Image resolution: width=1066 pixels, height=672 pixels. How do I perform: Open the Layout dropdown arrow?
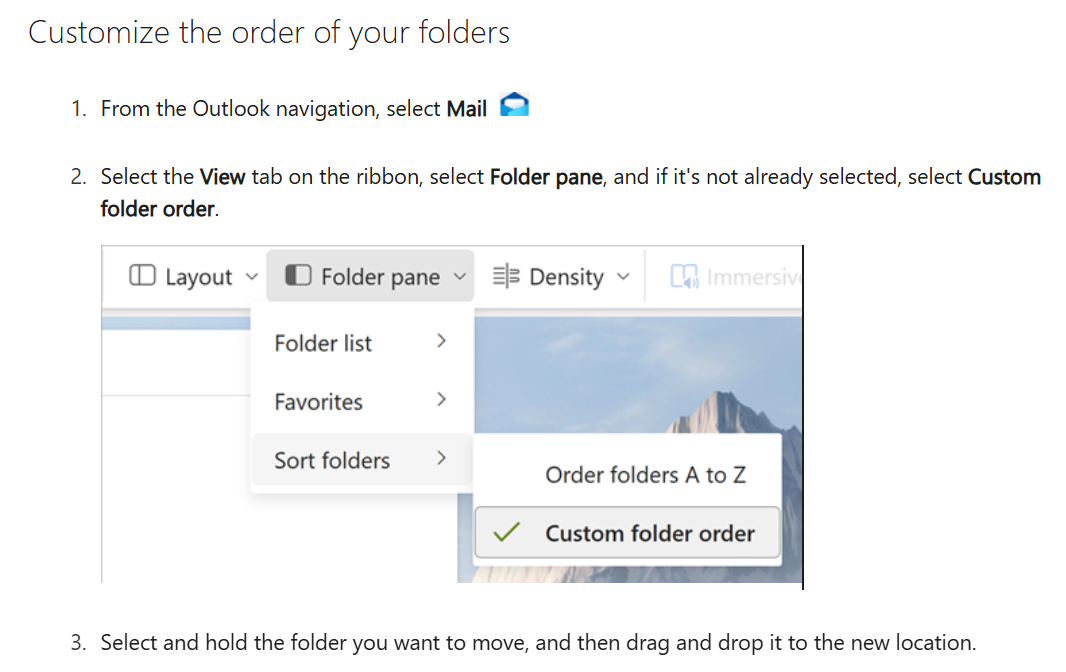click(252, 277)
